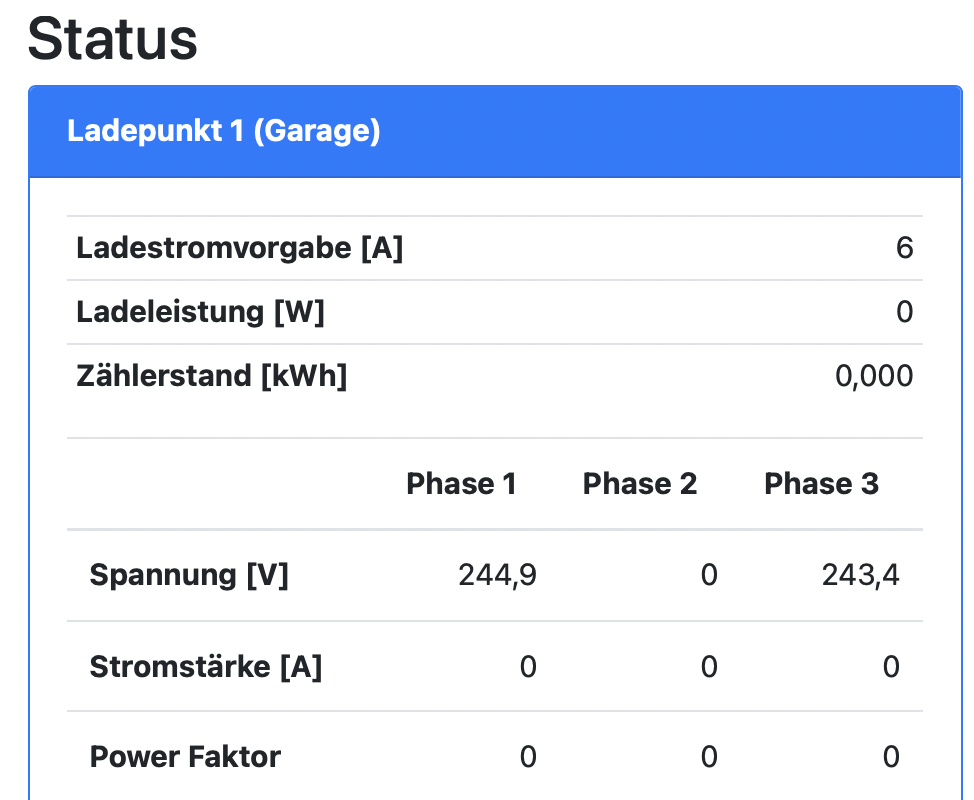
Task: Select the Ladepunkt 1 (Garage) card header
Action: tap(223, 131)
